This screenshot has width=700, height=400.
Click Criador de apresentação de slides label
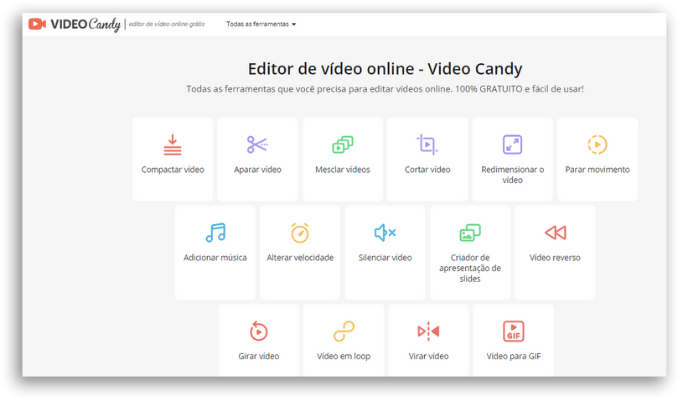[x=470, y=268]
